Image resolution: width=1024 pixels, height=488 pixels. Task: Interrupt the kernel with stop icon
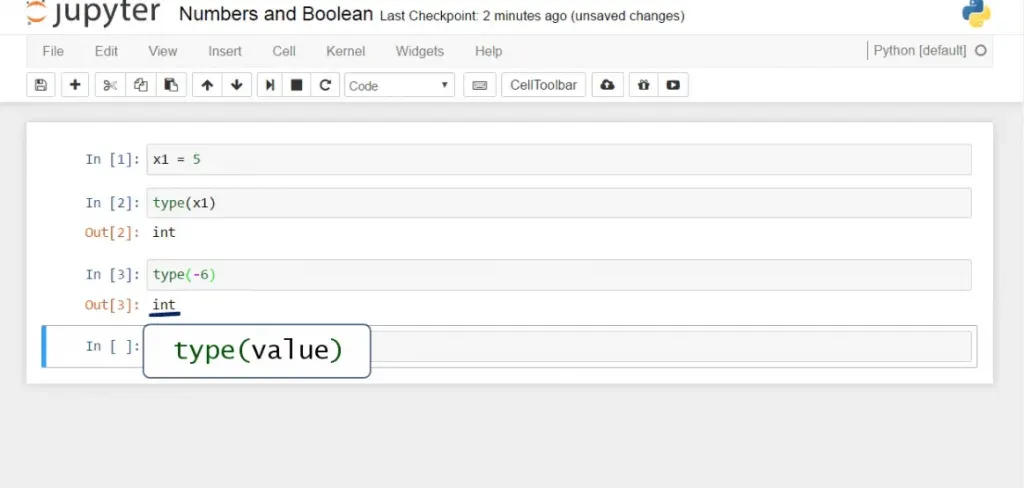(297, 85)
